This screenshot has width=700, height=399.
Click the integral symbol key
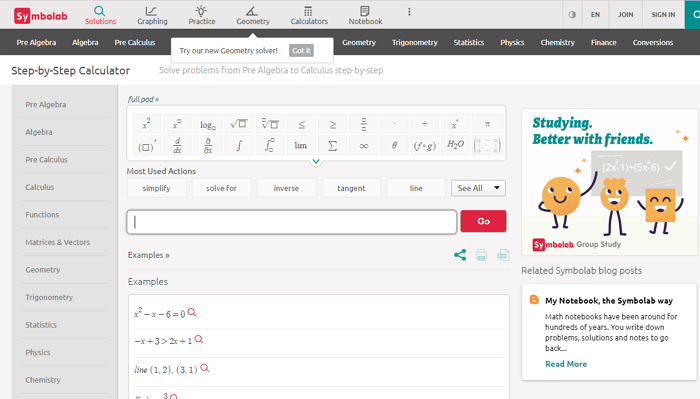(239, 145)
